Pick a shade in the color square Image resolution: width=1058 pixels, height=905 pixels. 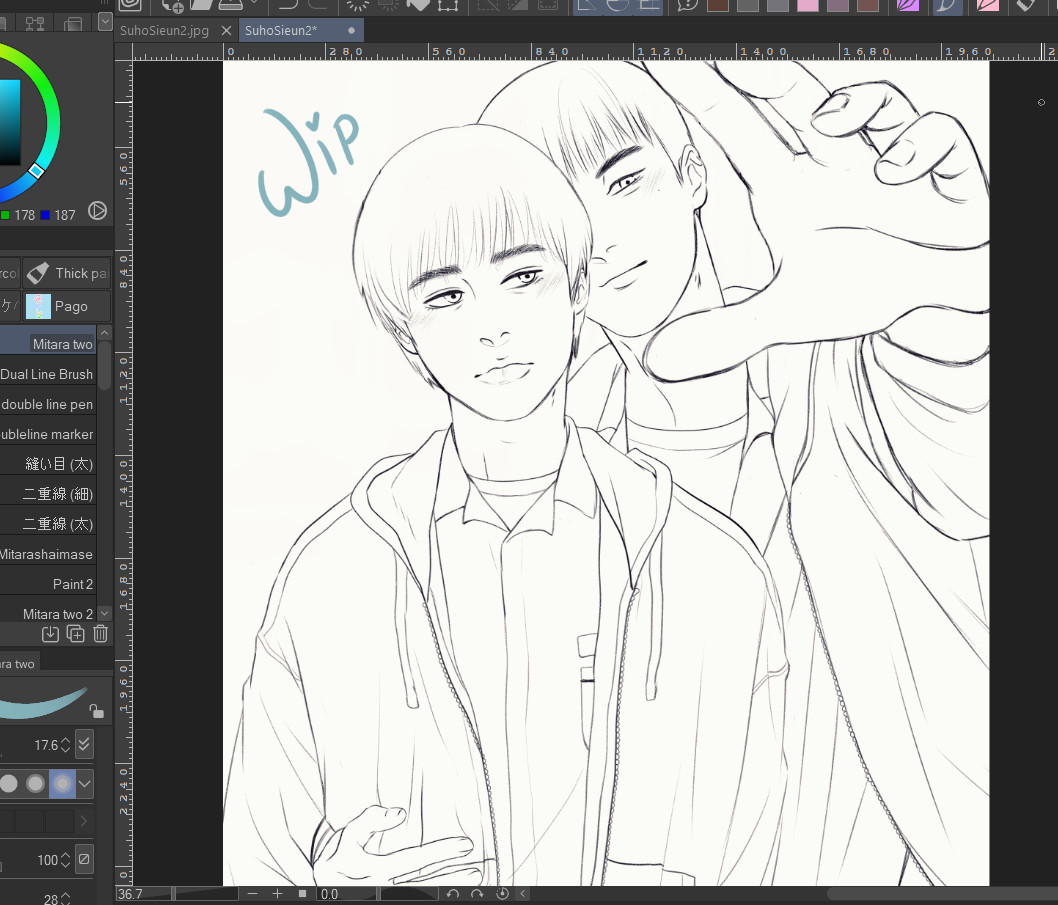click(9, 122)
